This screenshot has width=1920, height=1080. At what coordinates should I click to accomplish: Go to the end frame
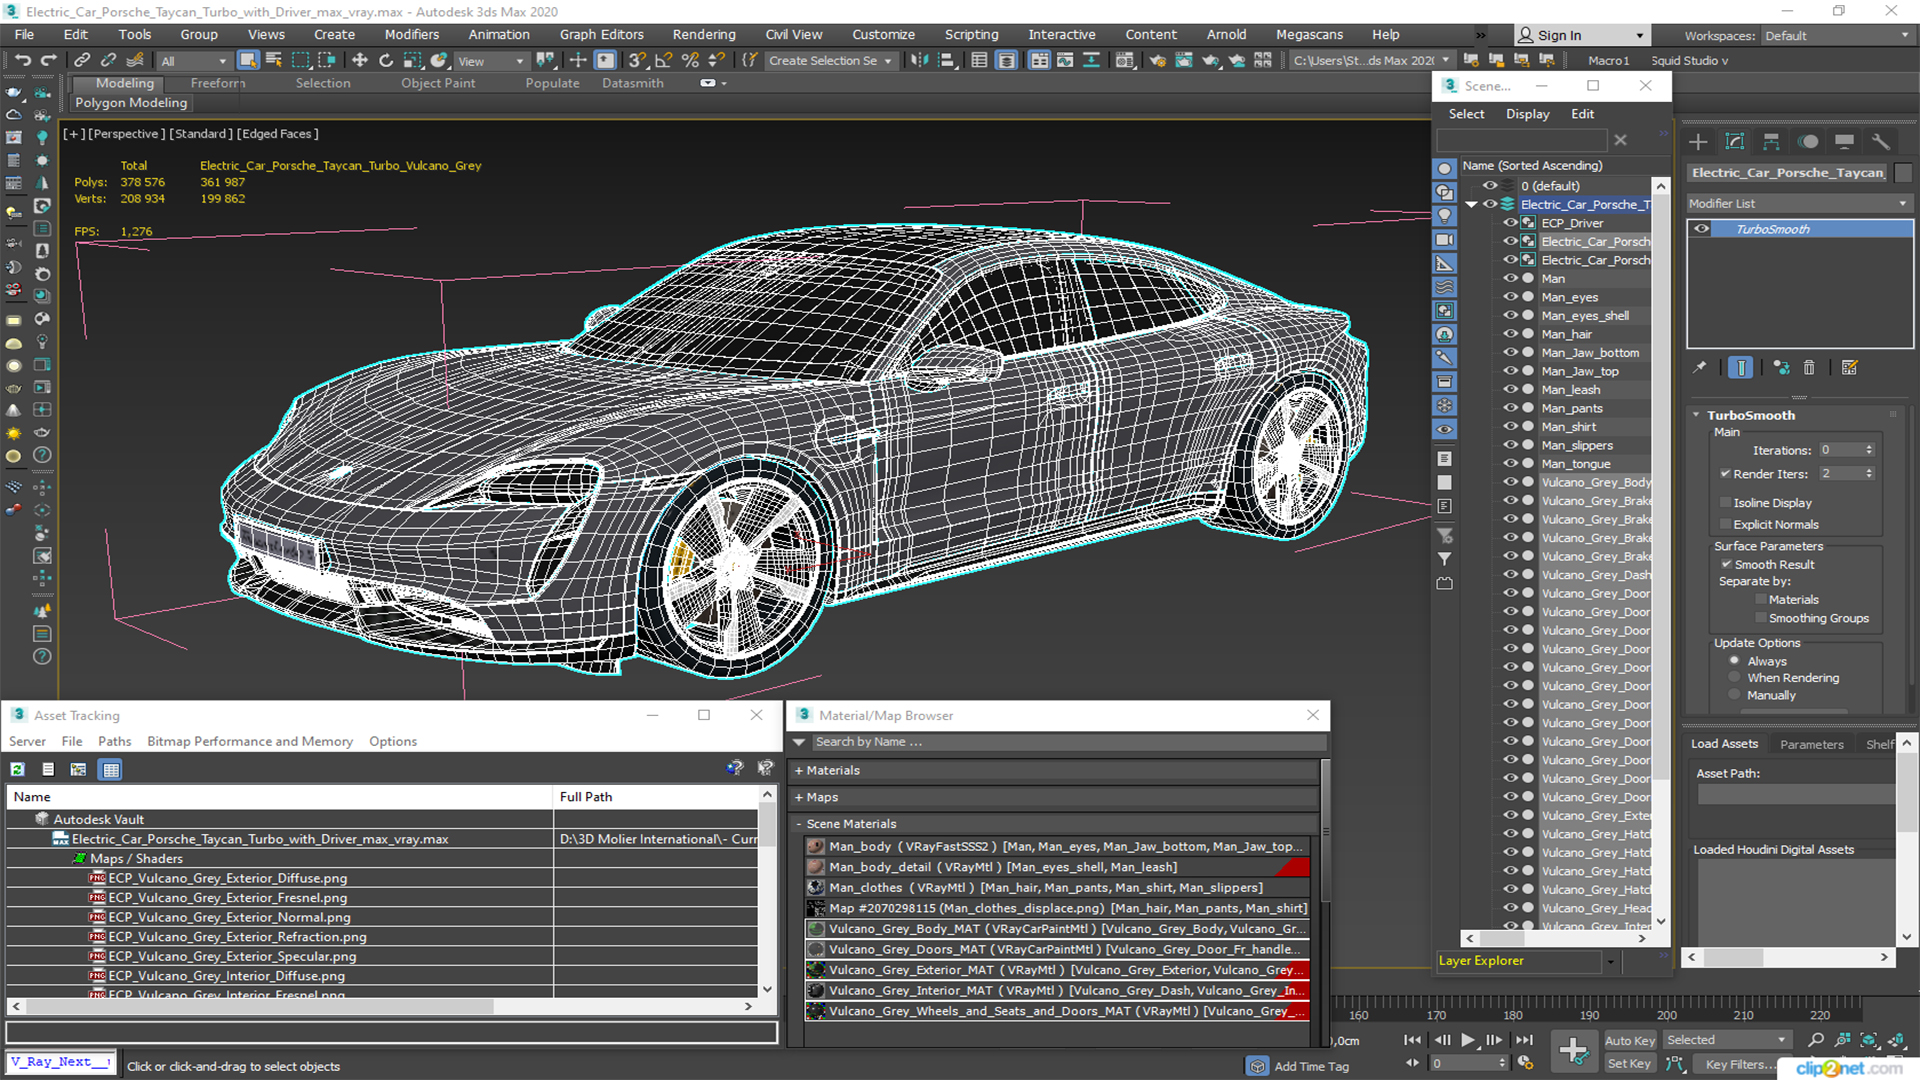coord(1524,1040)
